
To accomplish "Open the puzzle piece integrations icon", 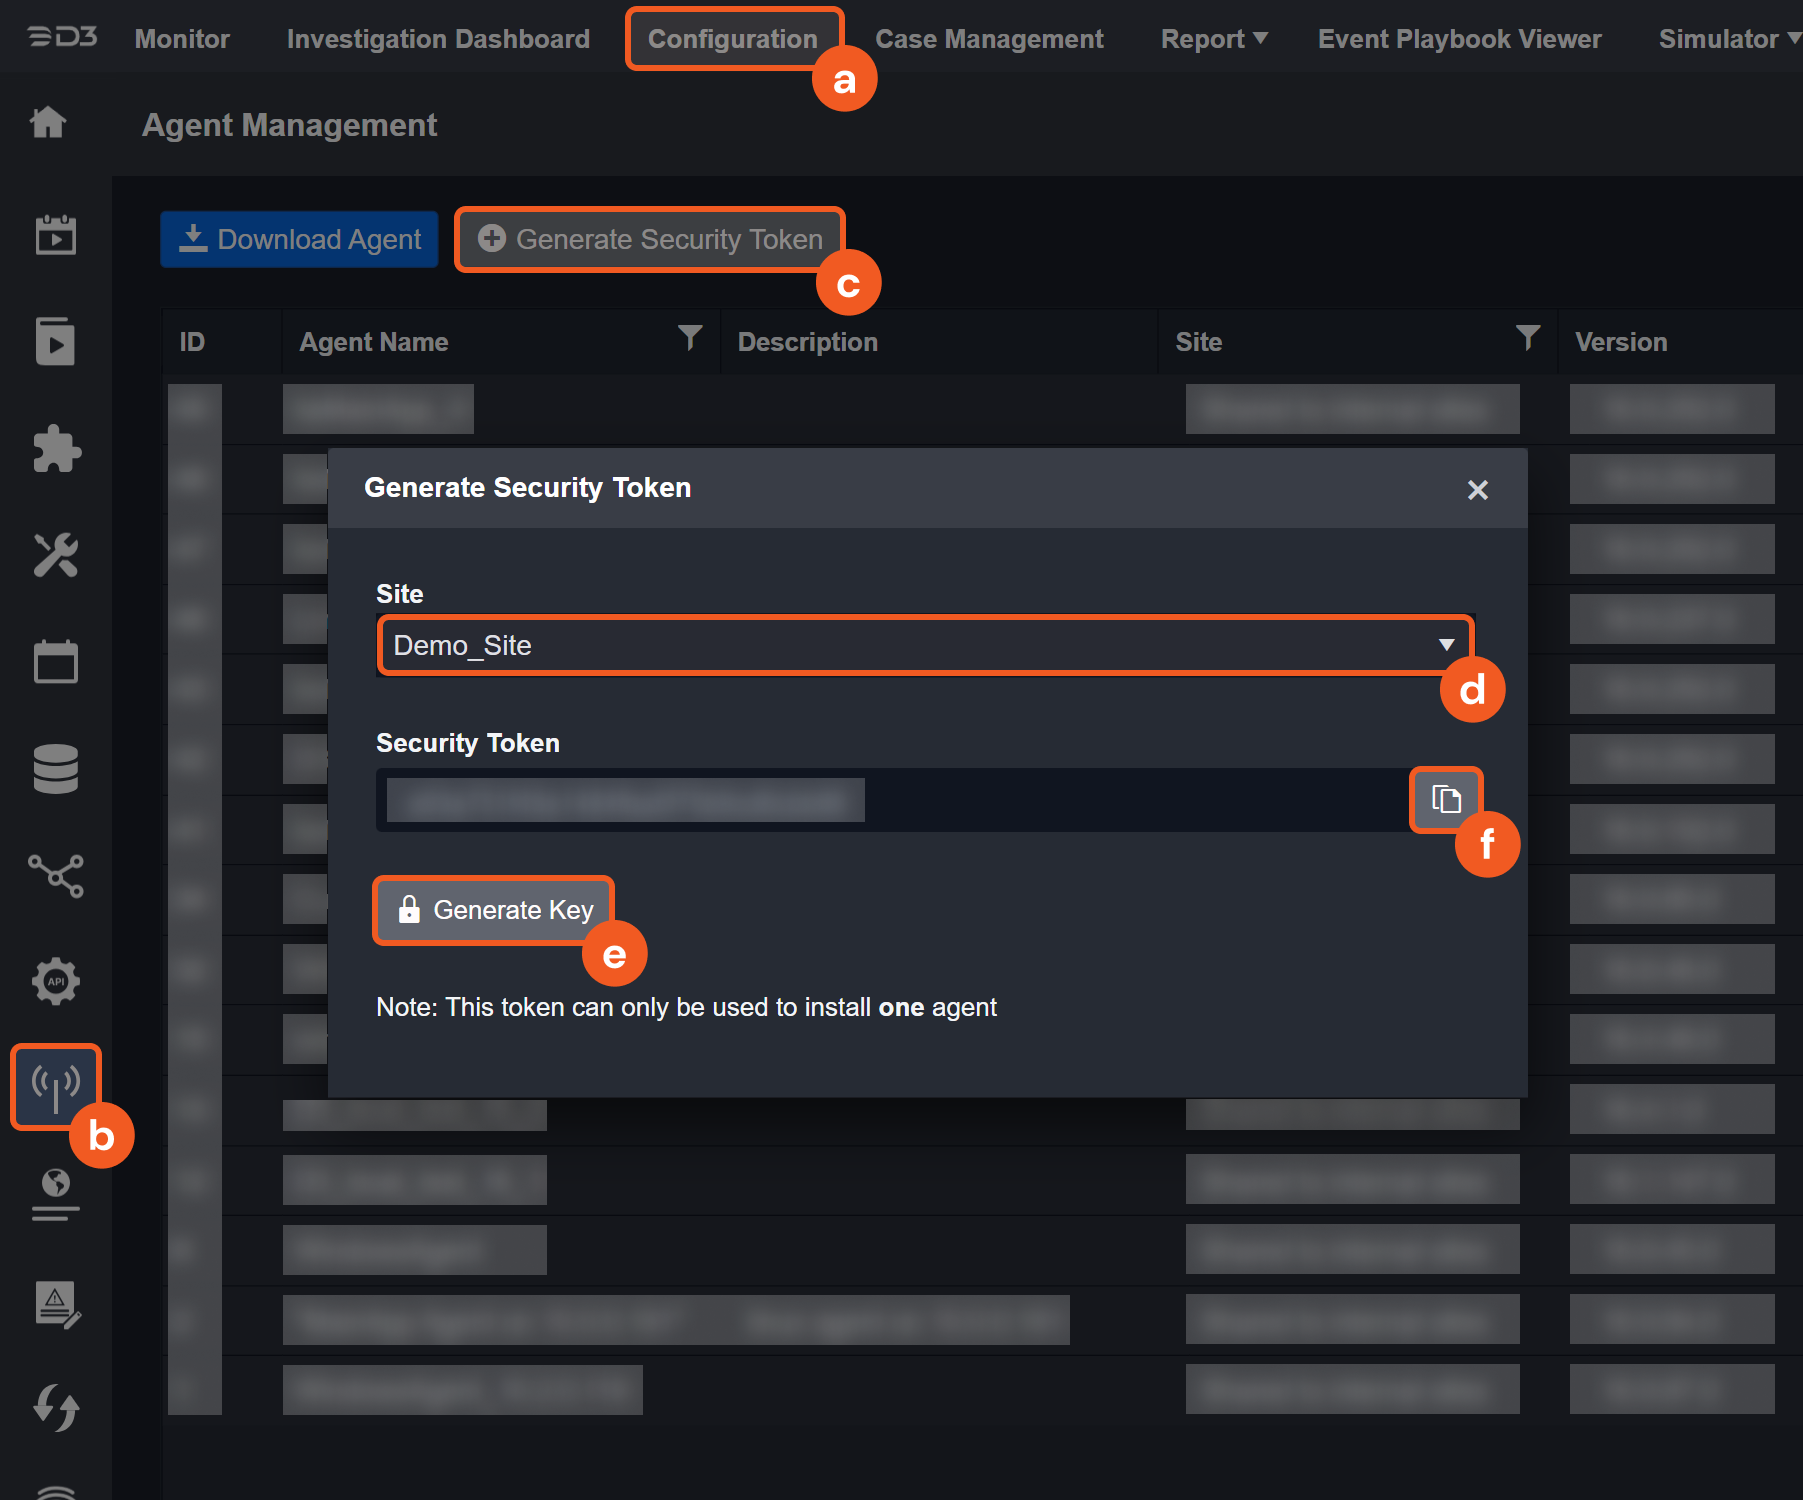I will point(56,449).
